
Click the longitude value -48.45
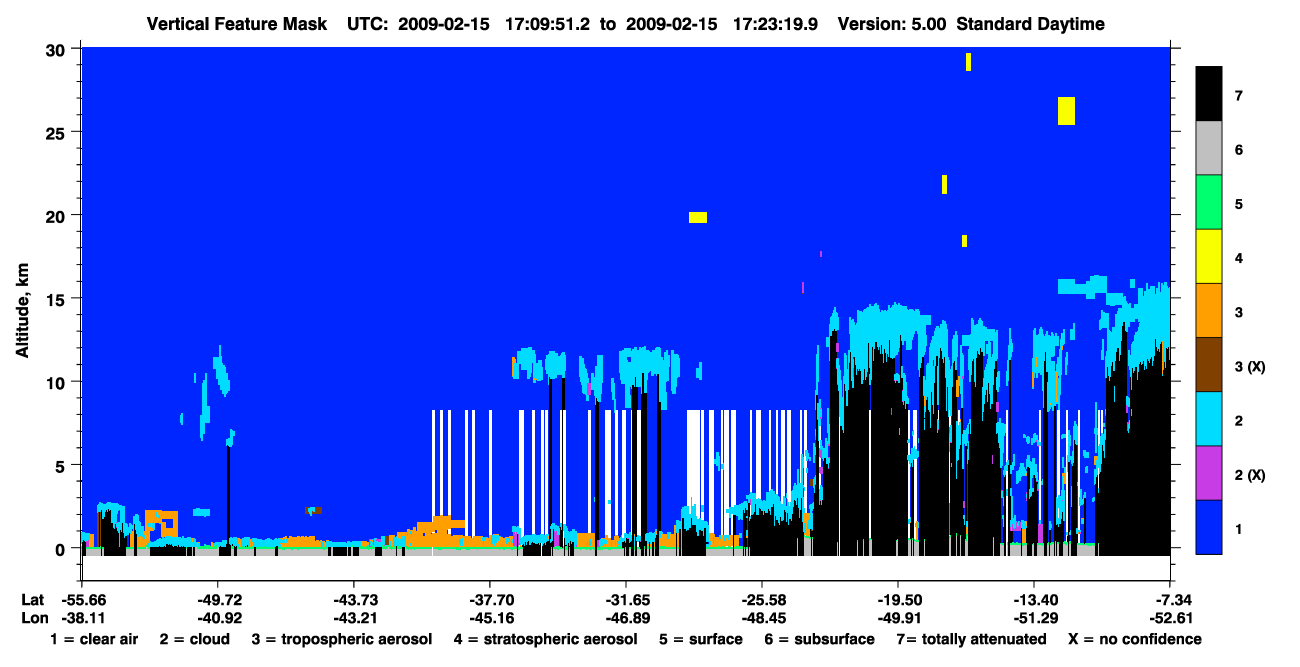click(761, 618)
